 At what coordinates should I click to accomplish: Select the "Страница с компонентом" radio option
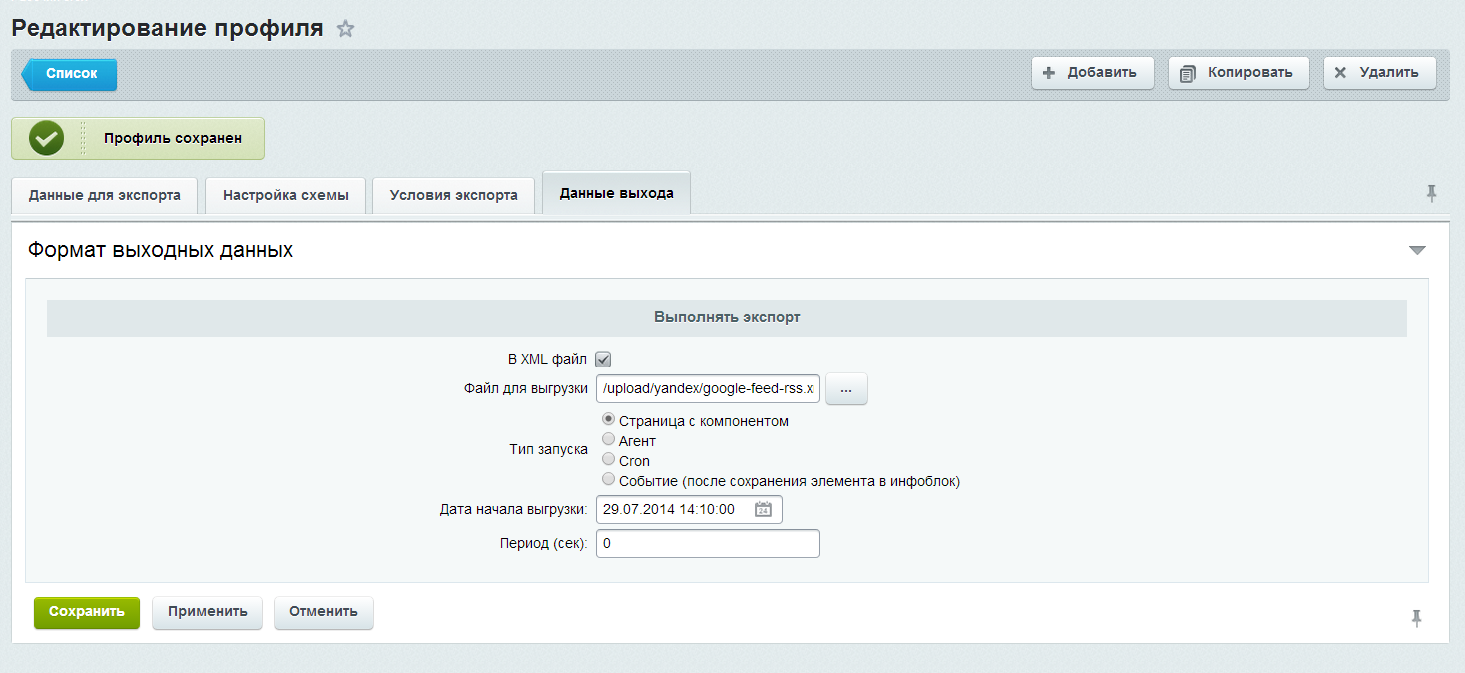608,420
